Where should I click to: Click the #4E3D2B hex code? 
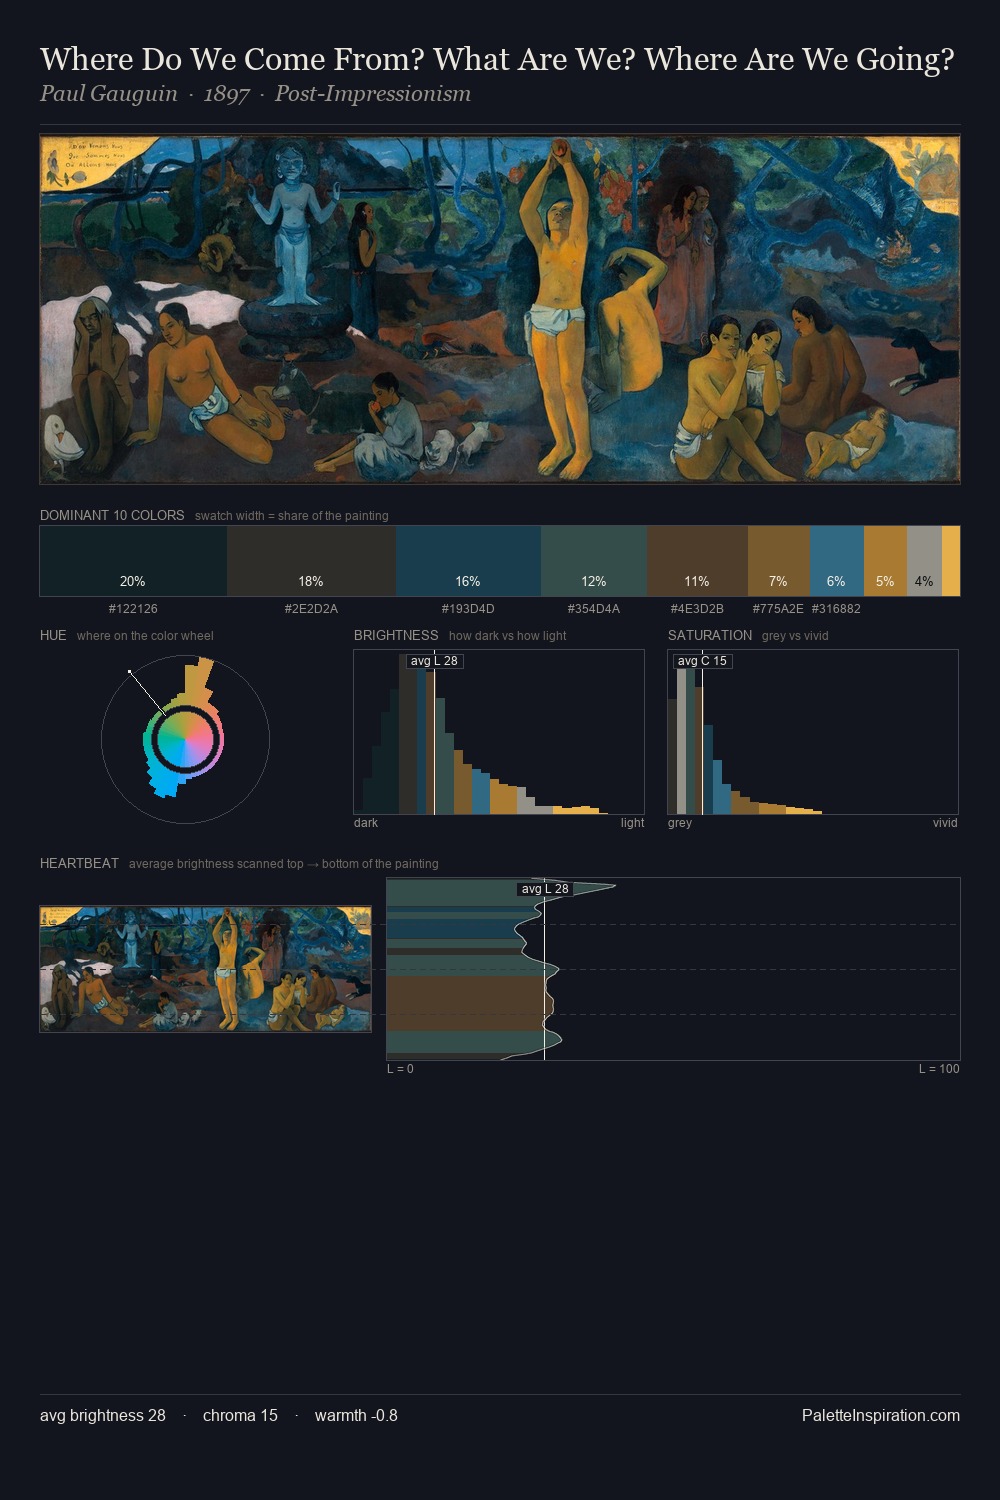(697, 608)
